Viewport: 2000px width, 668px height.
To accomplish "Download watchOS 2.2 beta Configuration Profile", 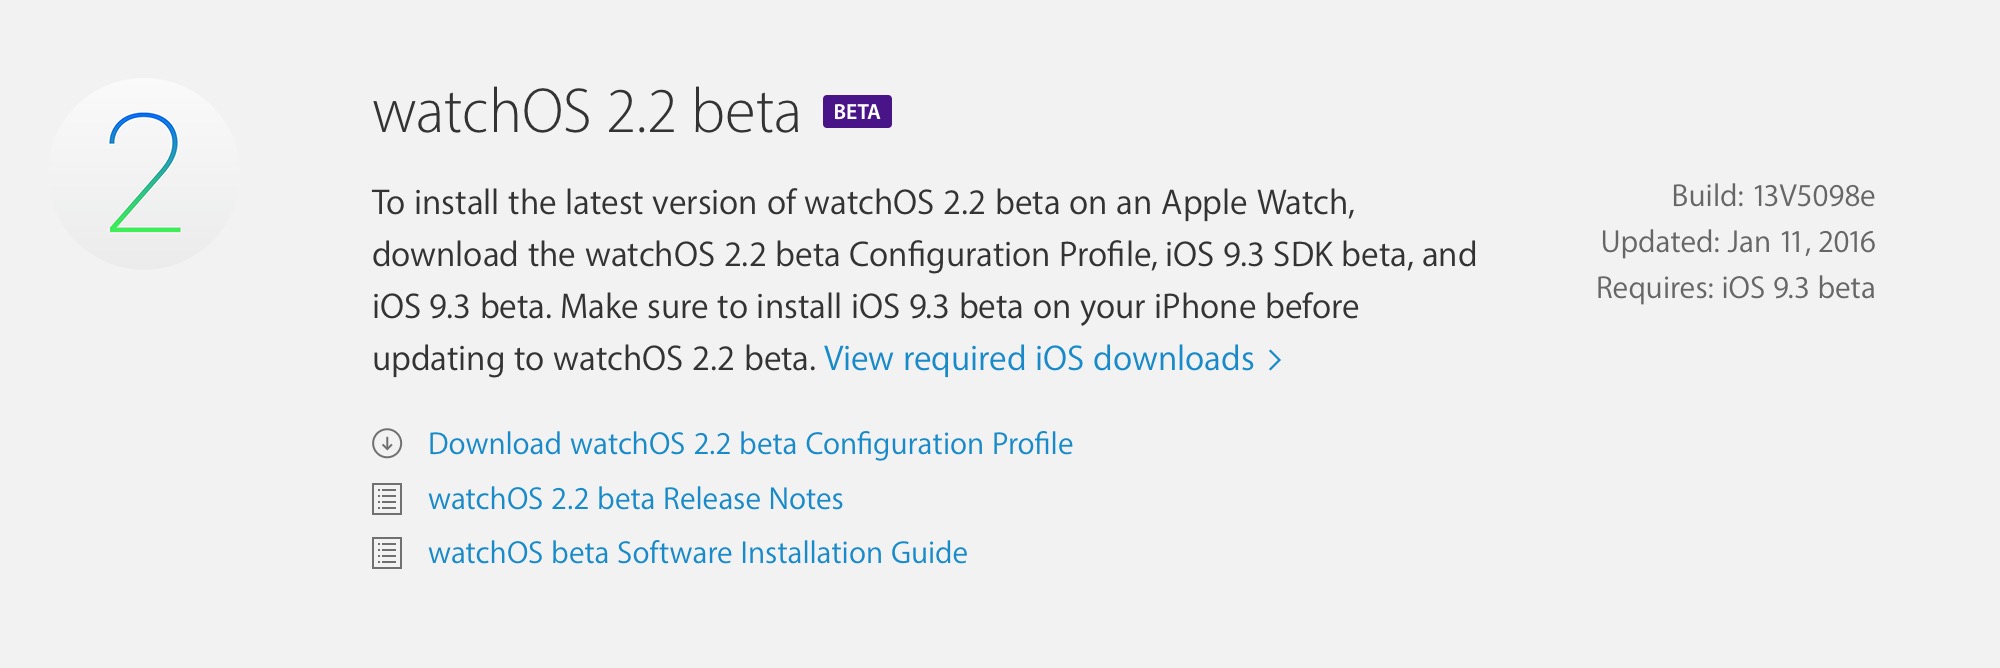I will [x=750, y=444].
